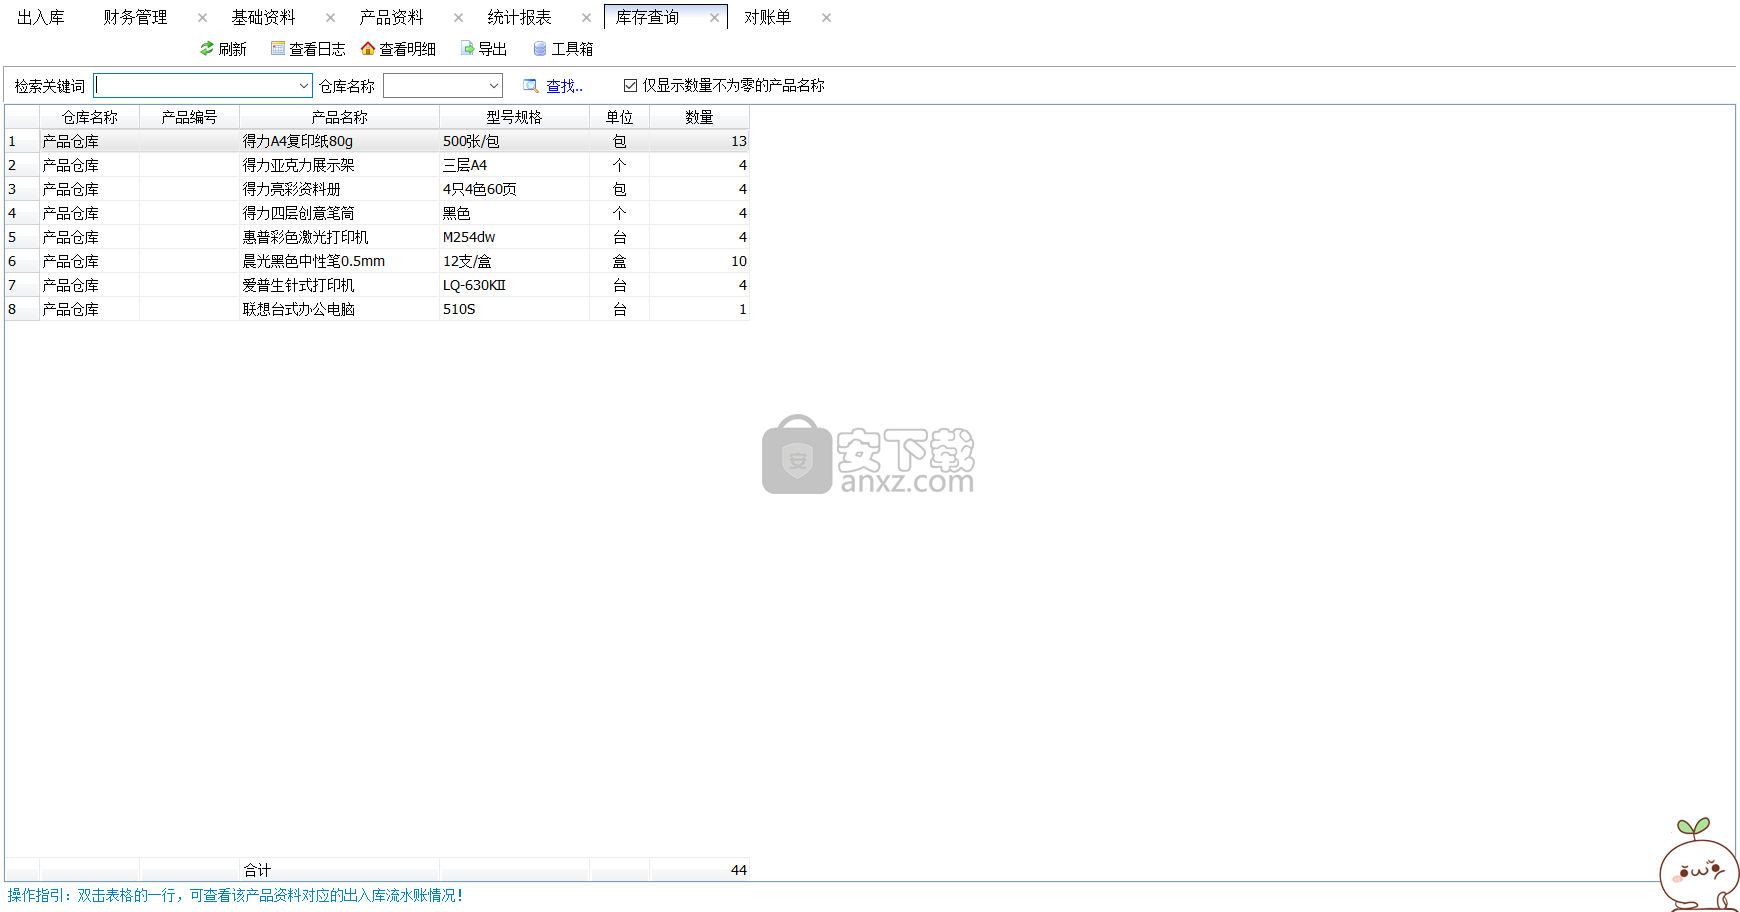Click the 工具箱 button label
1740x912 pixels.
click(x=572, y=49)
